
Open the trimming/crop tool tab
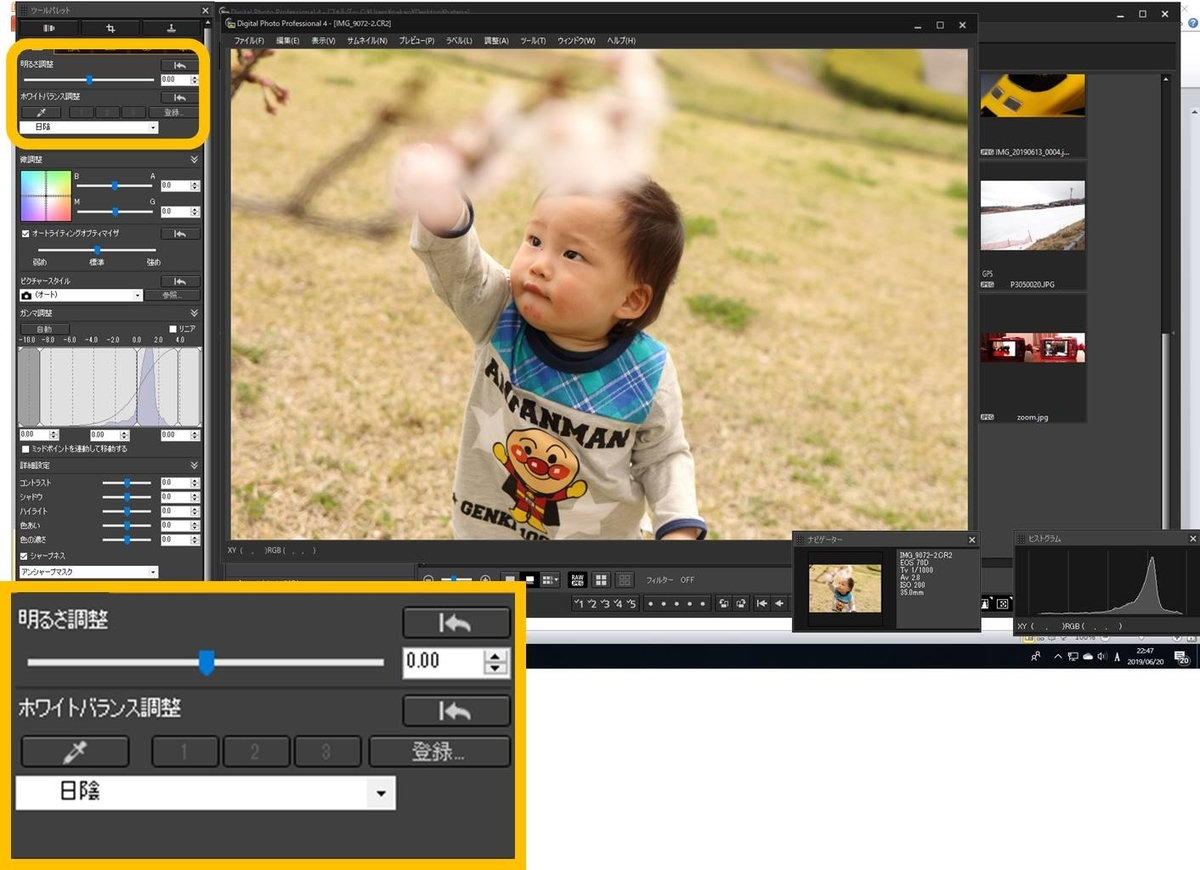[x=110, y=28]
